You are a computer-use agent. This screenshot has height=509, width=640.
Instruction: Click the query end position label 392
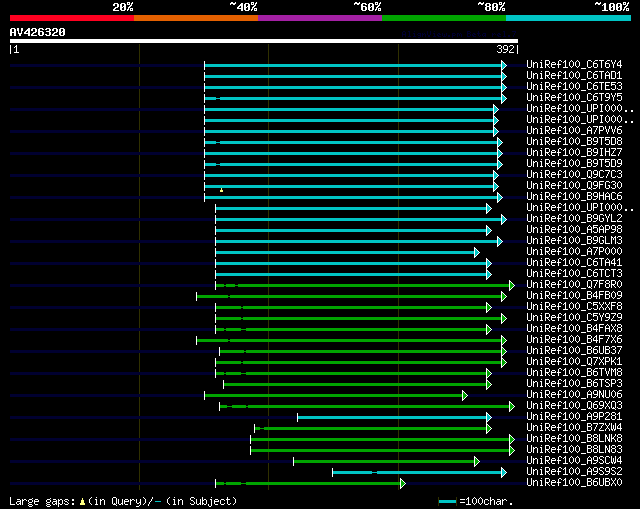coord(505,49)
